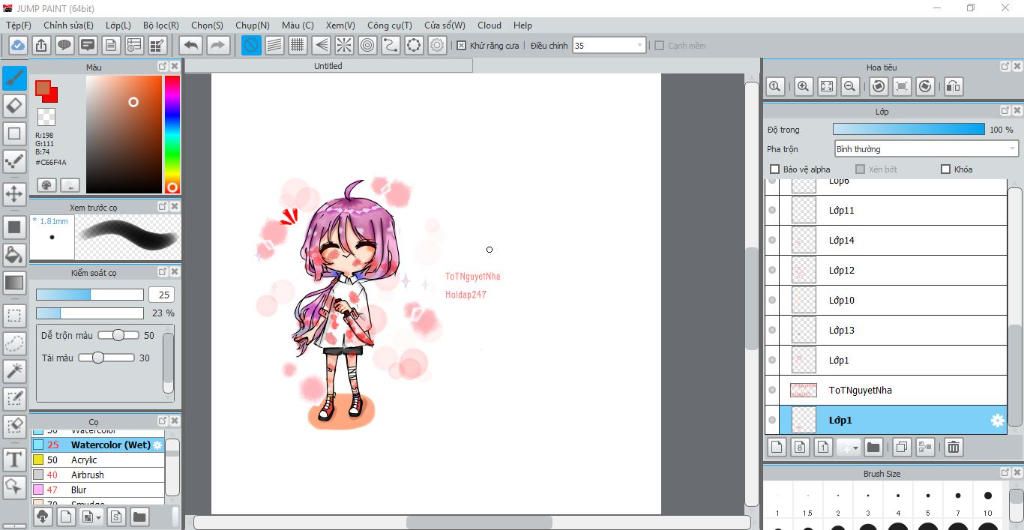Open snap settings gear in toolbar
Screen dimensions: 1024x530
(x=437, y=45)
